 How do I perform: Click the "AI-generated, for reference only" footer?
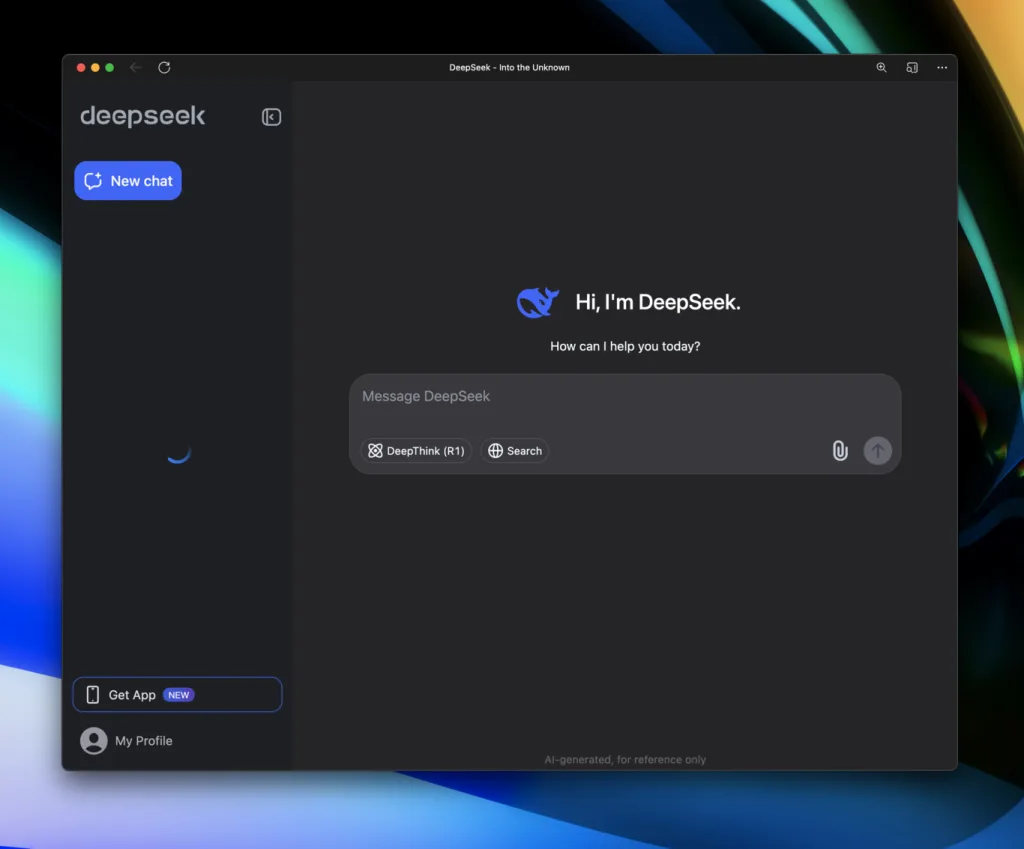(x=625, y=760)
